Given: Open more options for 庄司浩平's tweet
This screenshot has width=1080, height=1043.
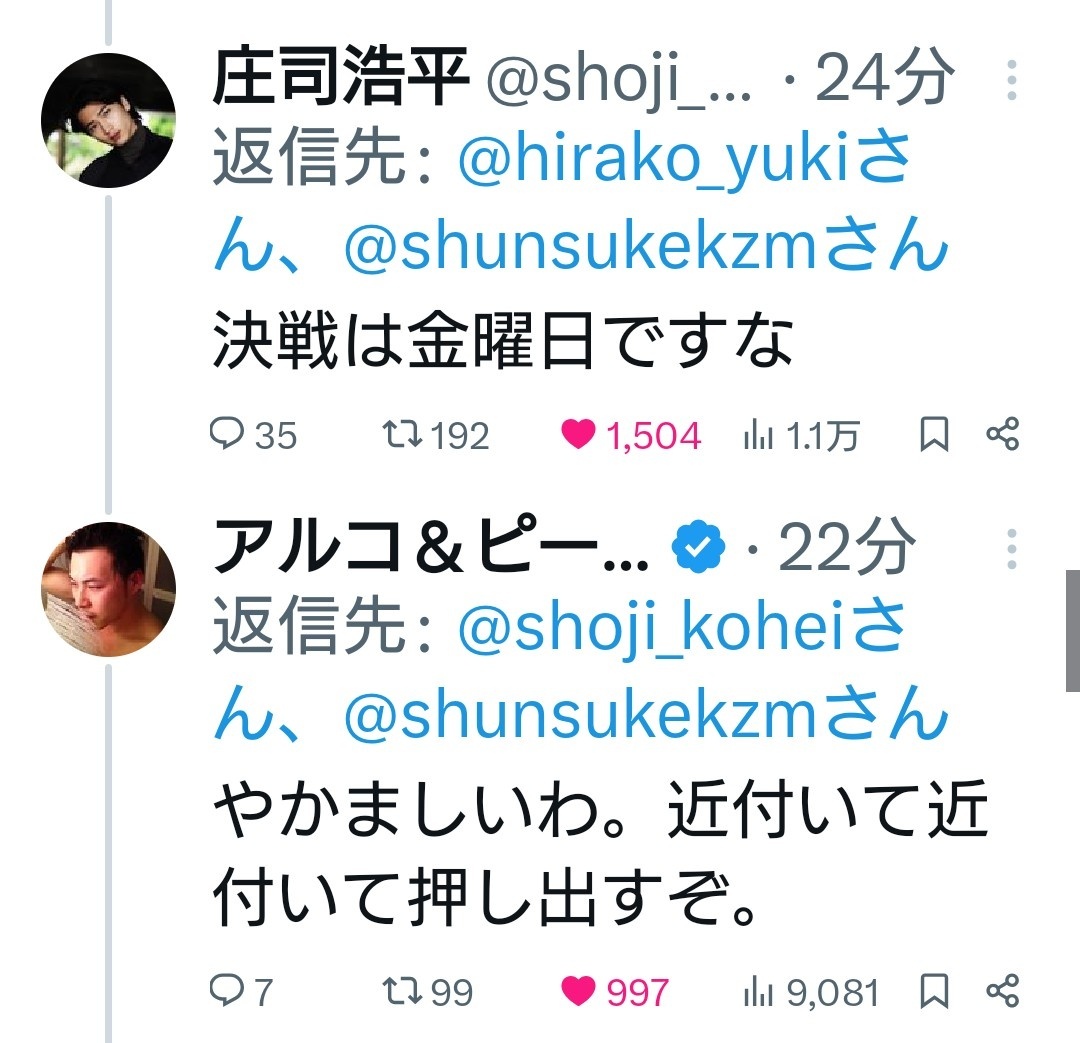Looking at the screenshot, I should coord(1011,82).
